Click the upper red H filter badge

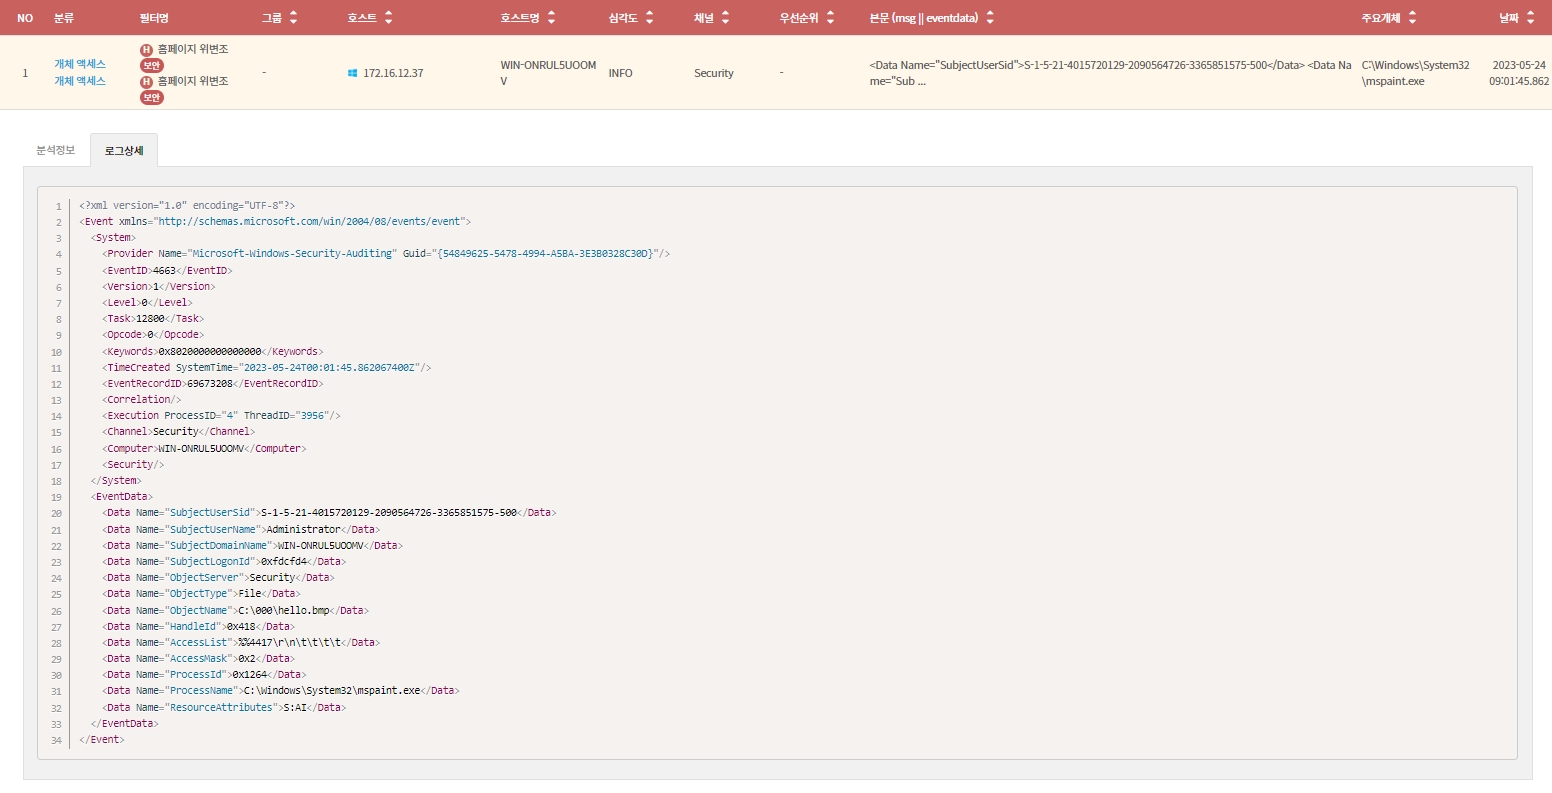(147, 49)
